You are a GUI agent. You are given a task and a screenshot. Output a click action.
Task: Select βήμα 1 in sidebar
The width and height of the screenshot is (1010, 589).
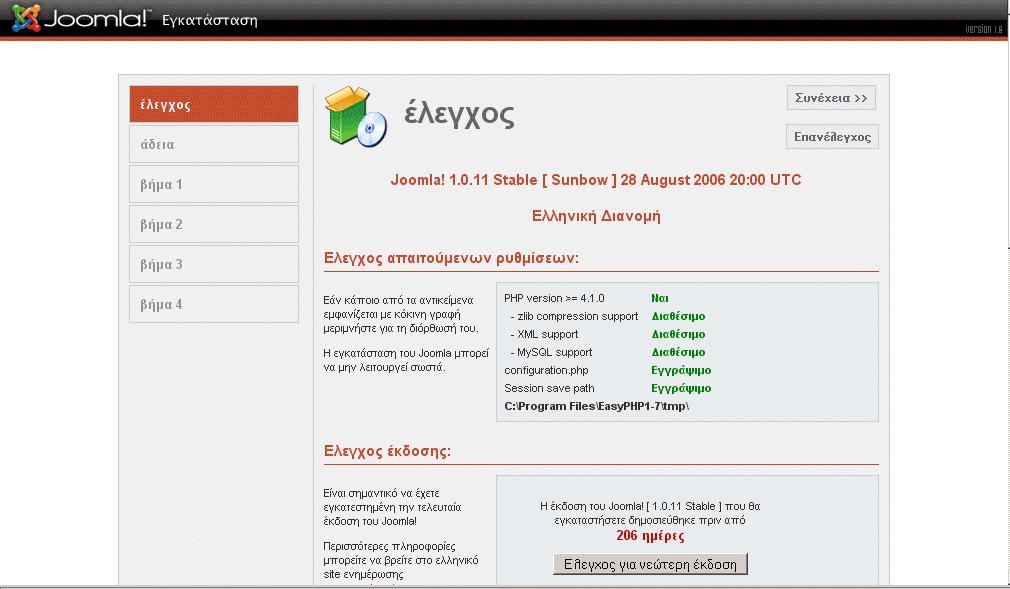point(214,184)
